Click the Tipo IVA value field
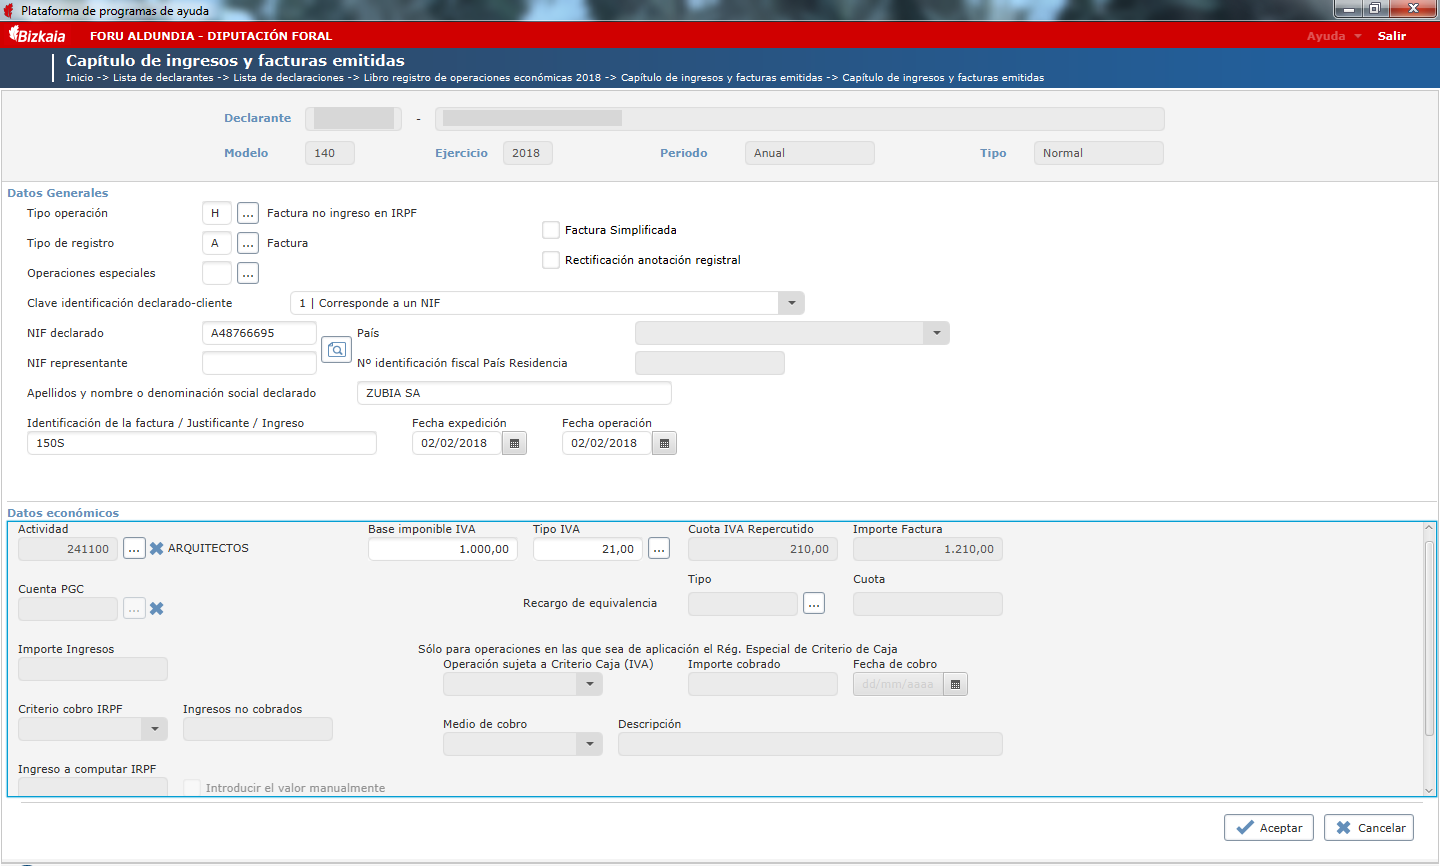Image resolution: width=1440 pixels, height=866 pixels. [588, 549]
